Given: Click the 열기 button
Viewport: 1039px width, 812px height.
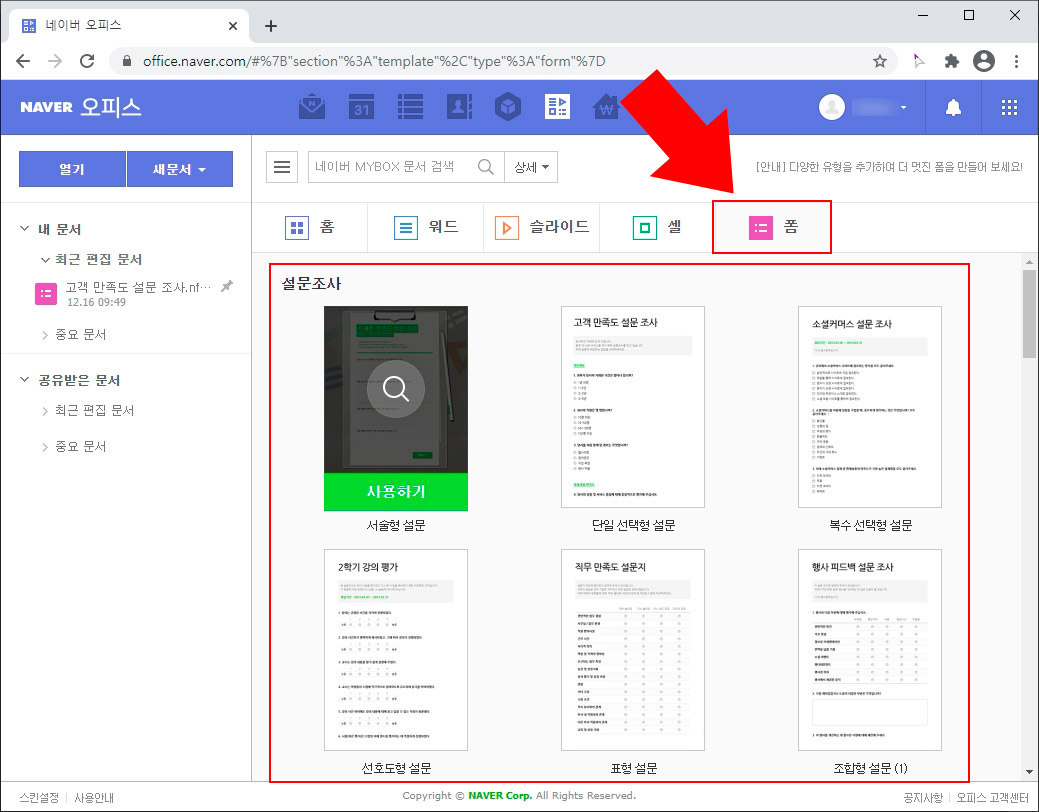Looking at the screenshot, I should pyautogui.click(x=71, y=169).
